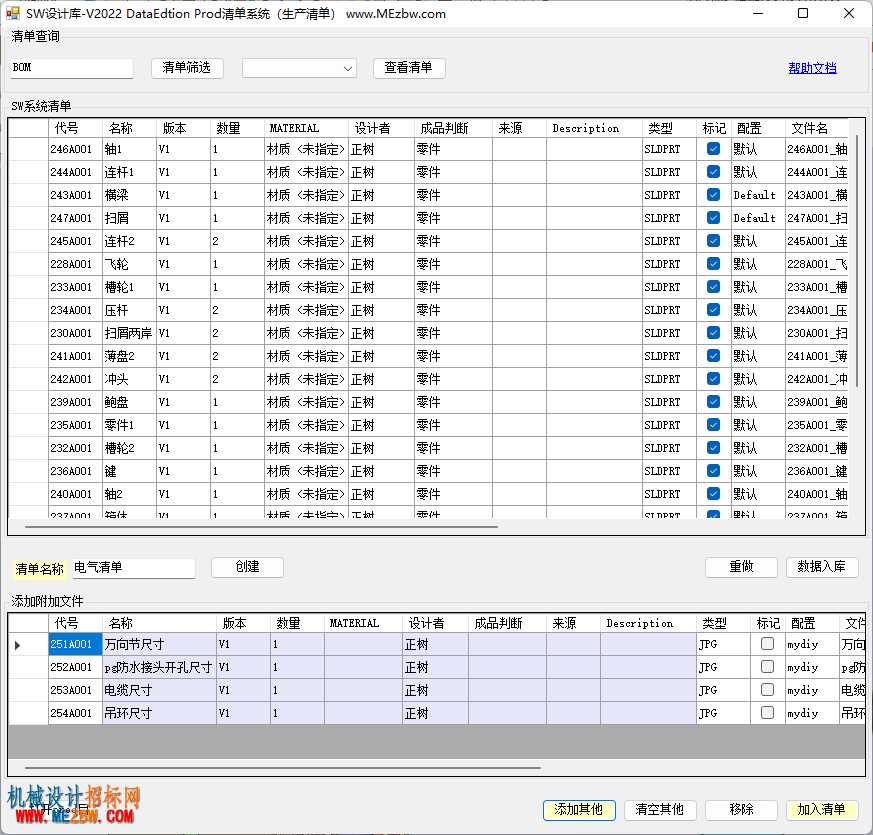Uncheck the 标记 checkbox for 246A001 轴1

point(713,149)
